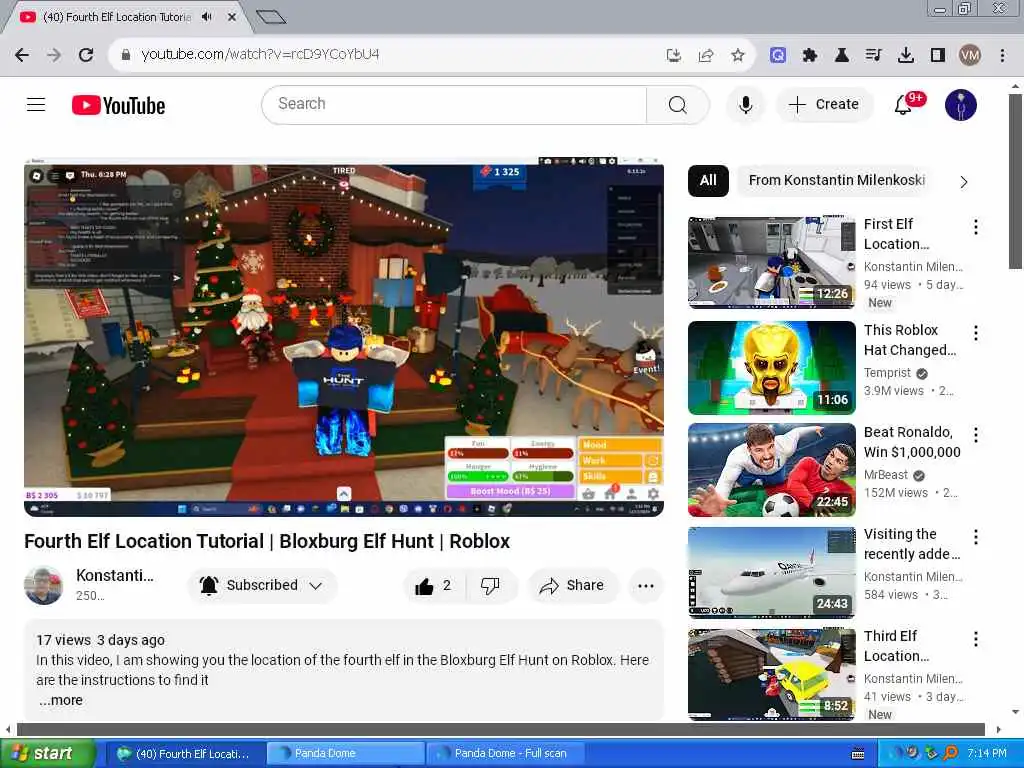Search with voice using the microphone icon

pyautogui.click(x=745, y=104)
